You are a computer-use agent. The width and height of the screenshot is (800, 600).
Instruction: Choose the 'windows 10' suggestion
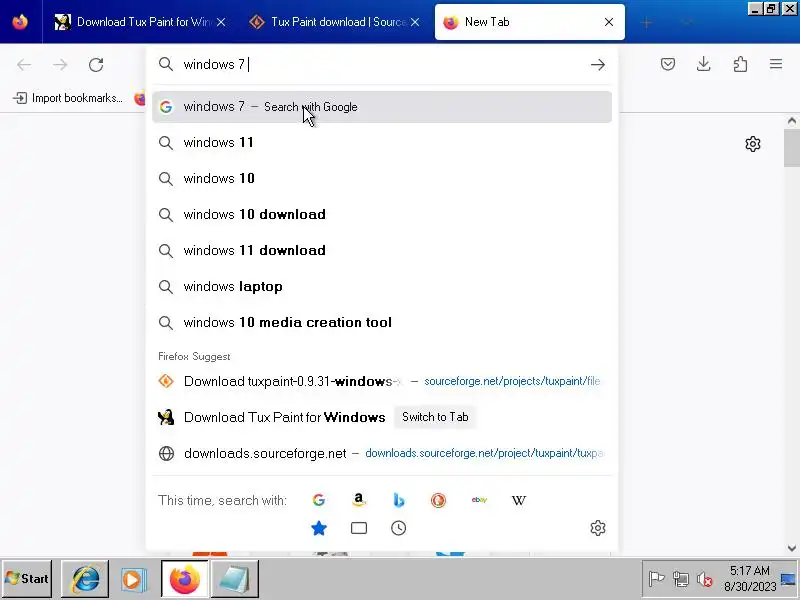(382, 178)
